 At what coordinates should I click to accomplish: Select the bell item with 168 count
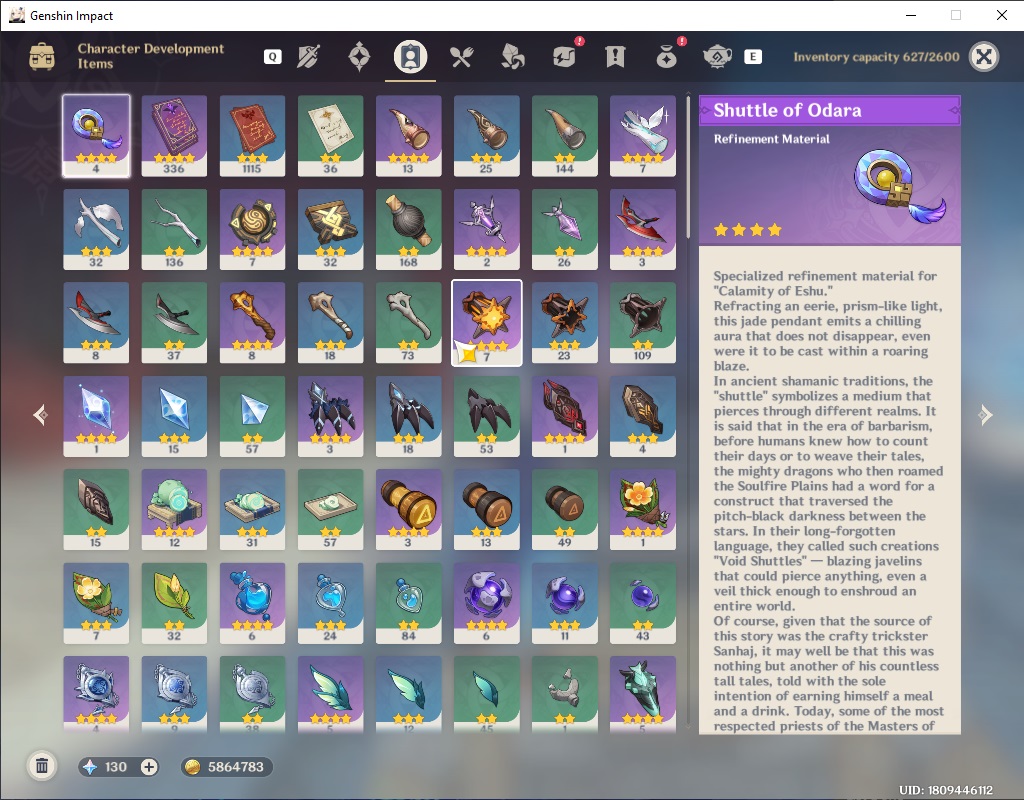click(x=408, y=229)
